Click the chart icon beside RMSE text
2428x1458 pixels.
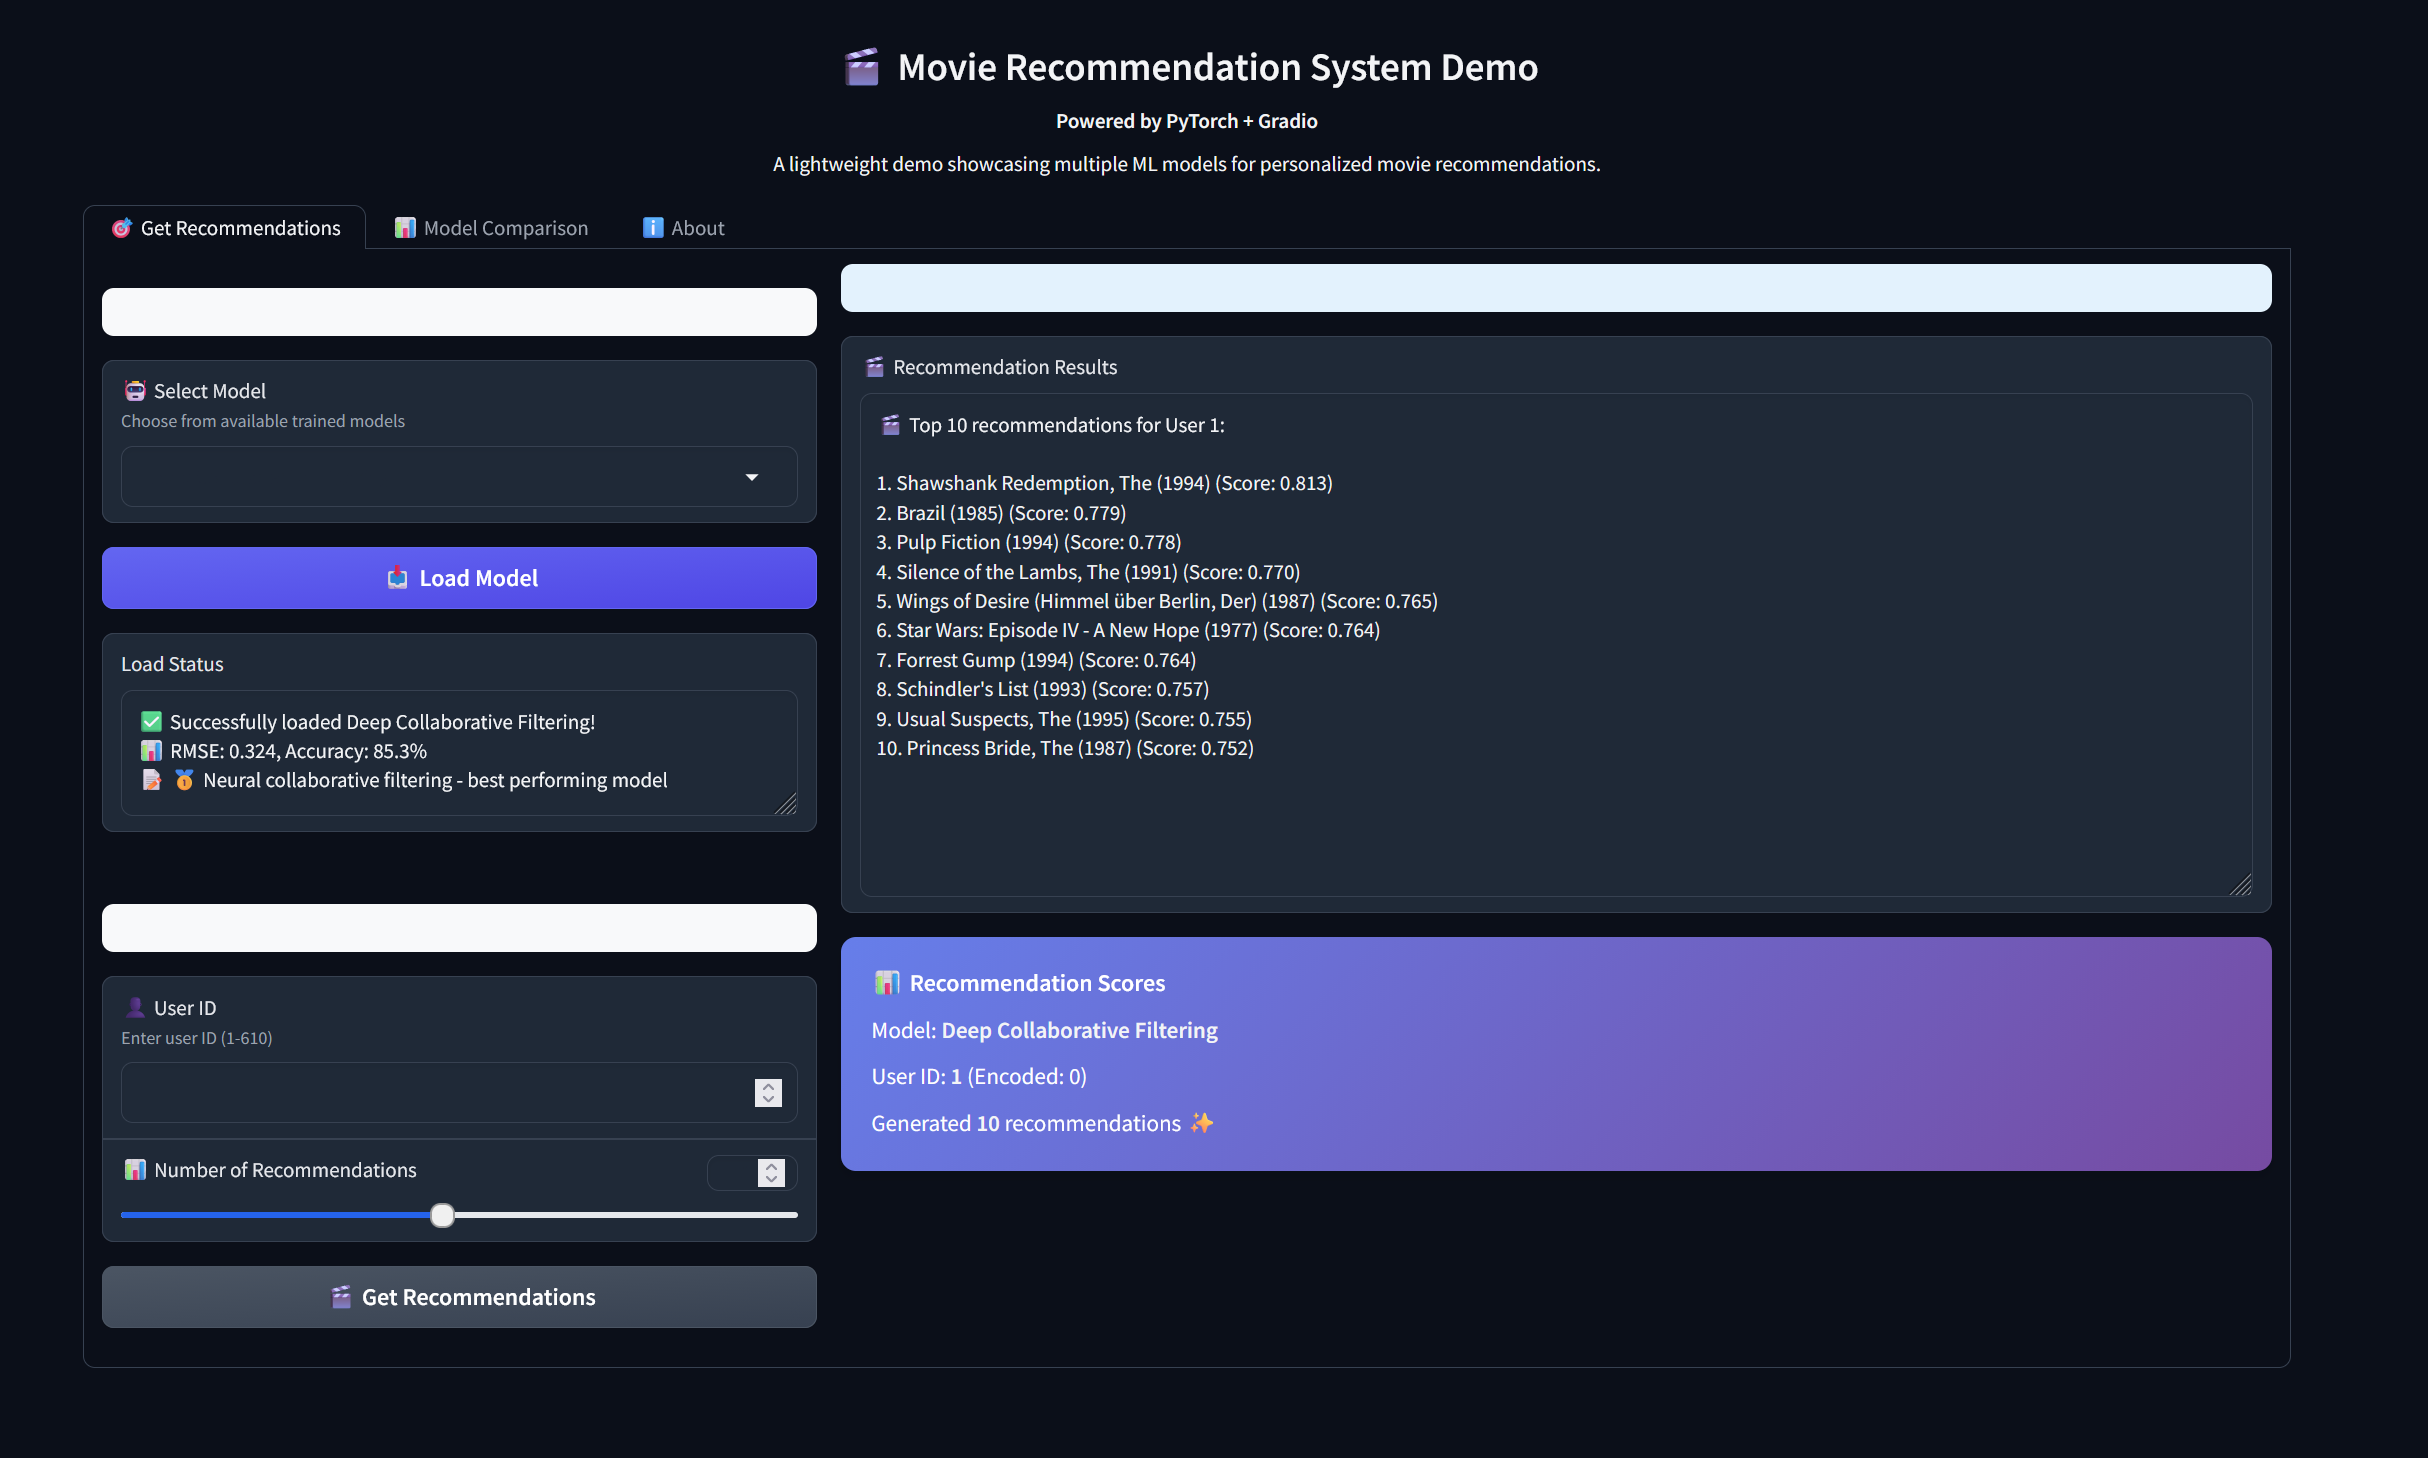tap(152, 751)
